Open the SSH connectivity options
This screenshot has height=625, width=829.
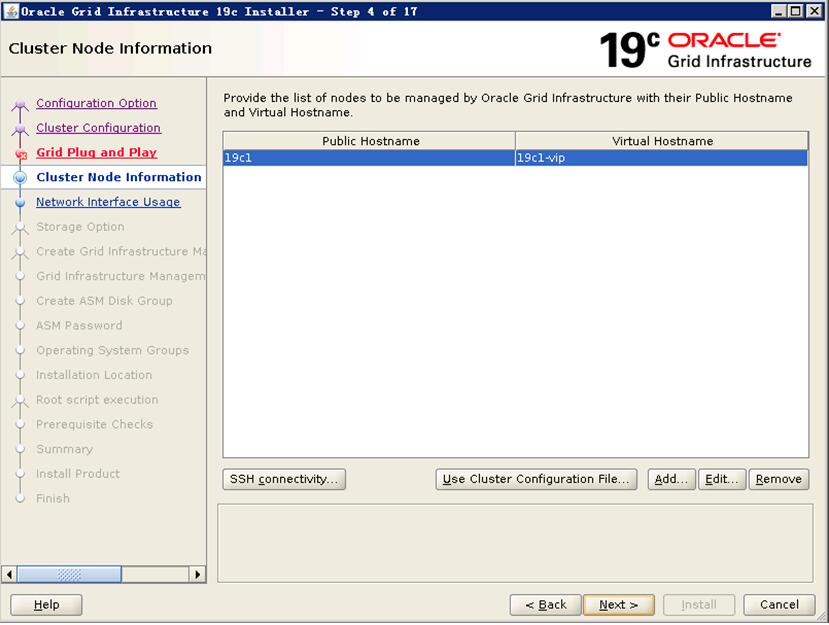click(x=284, y=479)
